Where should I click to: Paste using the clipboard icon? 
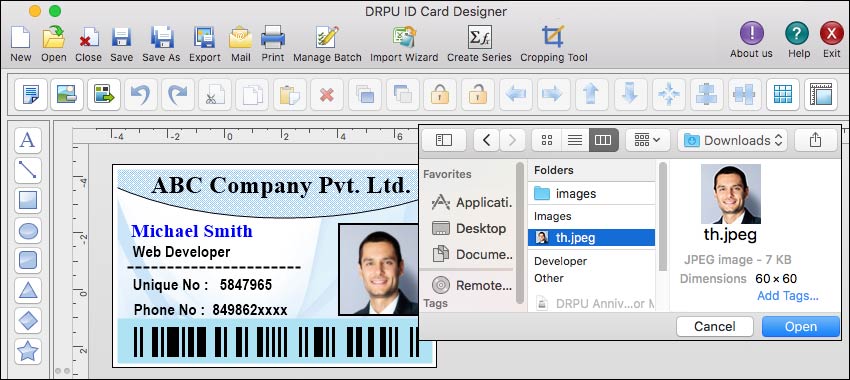pyautogui.click(x=290, y=94)
